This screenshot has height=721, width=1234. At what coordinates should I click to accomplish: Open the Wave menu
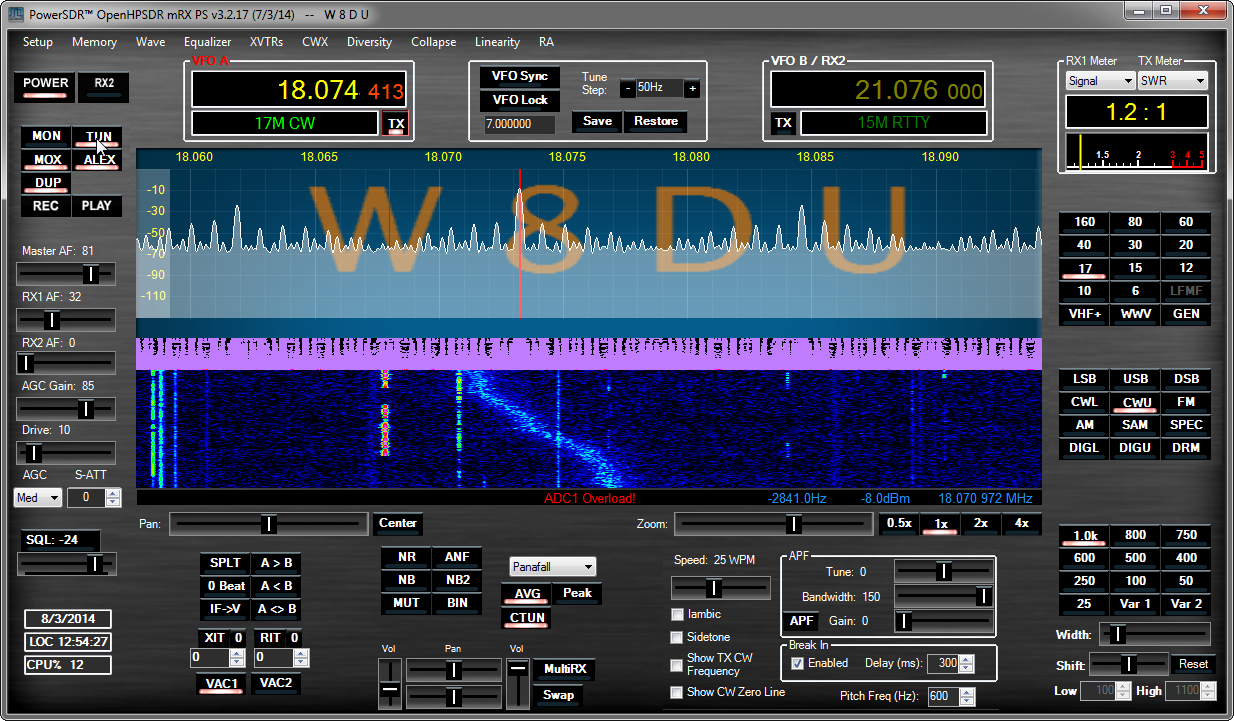point(150,42)
